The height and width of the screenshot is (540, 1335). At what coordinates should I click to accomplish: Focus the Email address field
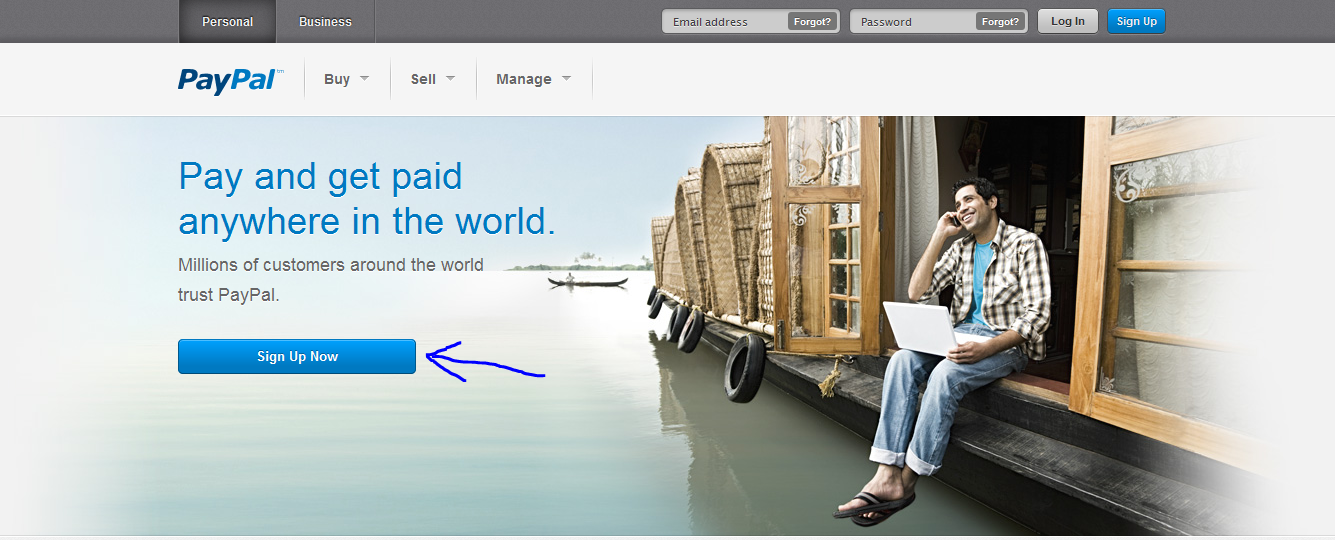[x=725, y=22]
